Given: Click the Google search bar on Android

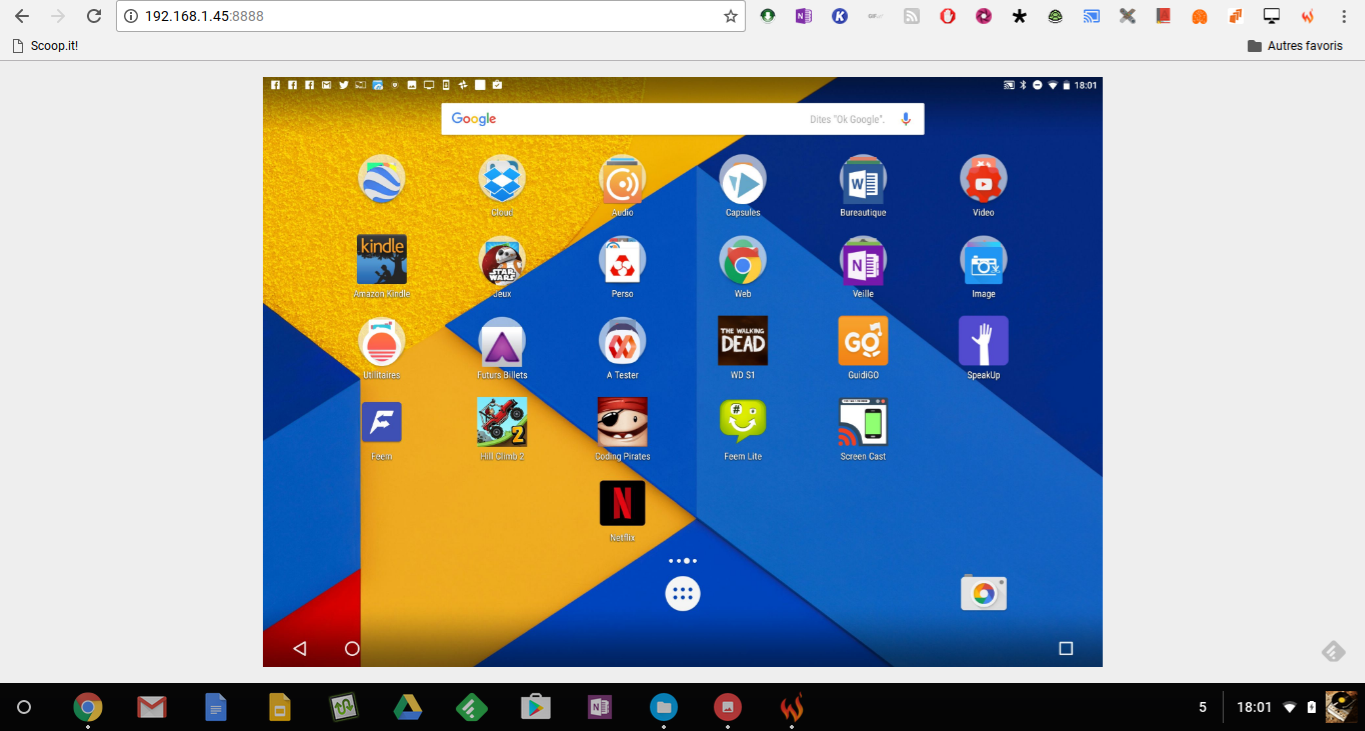Looking at the screenshot, I should coord(683,119).
